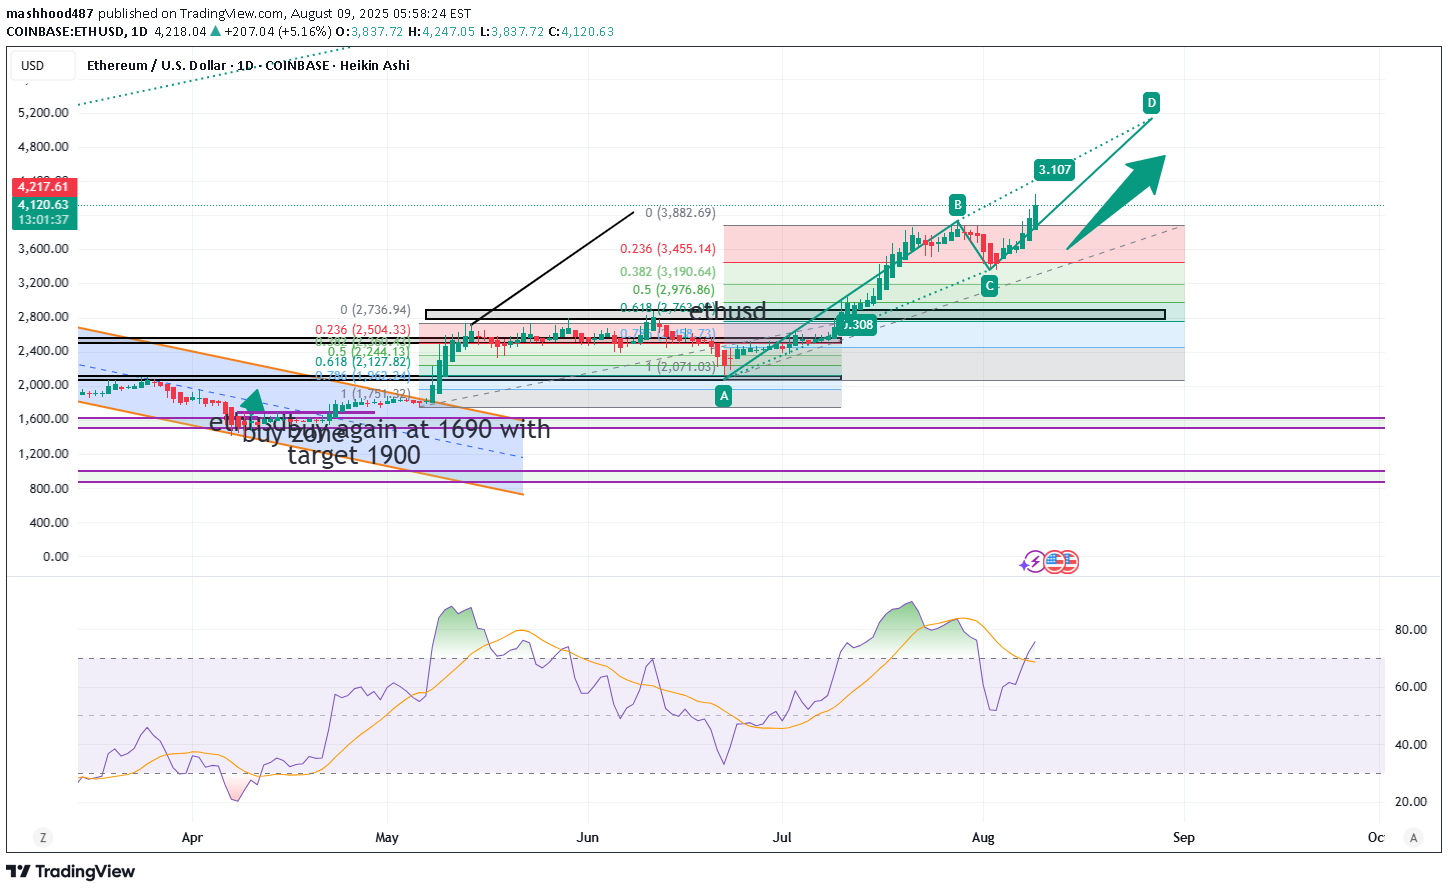Click the TradingView logo

[x=70, y=871]
